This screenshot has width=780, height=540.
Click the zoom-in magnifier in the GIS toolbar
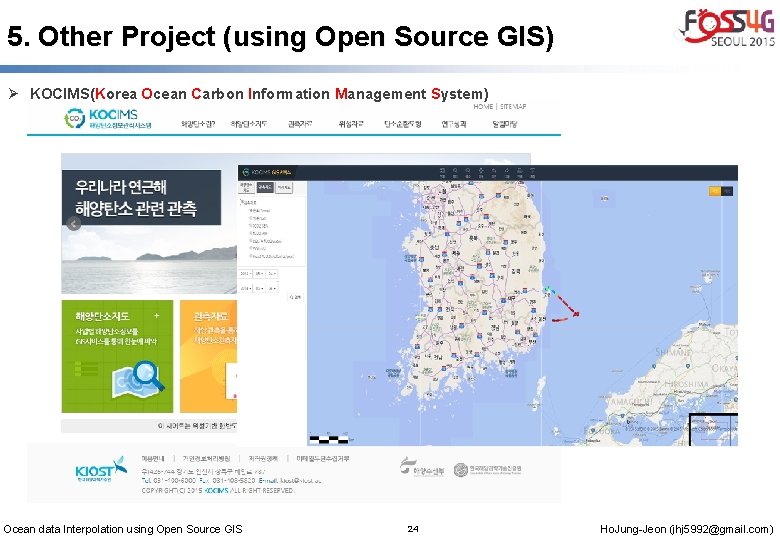[x=455, y=173]
